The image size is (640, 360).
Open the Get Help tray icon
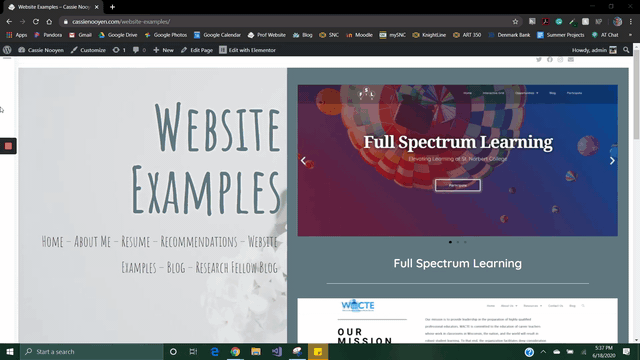coord(529,352)
